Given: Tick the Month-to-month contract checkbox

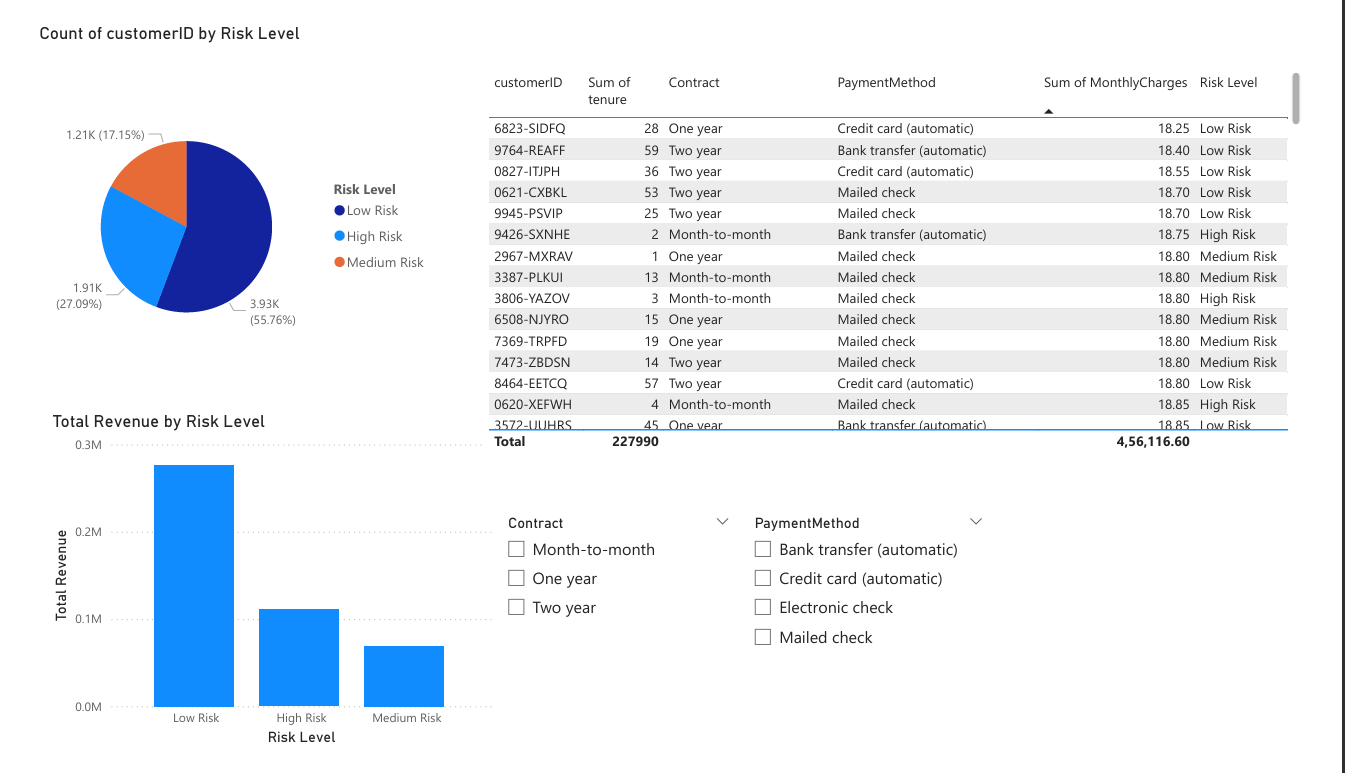Looking at the screenshot, I should 516,549.
